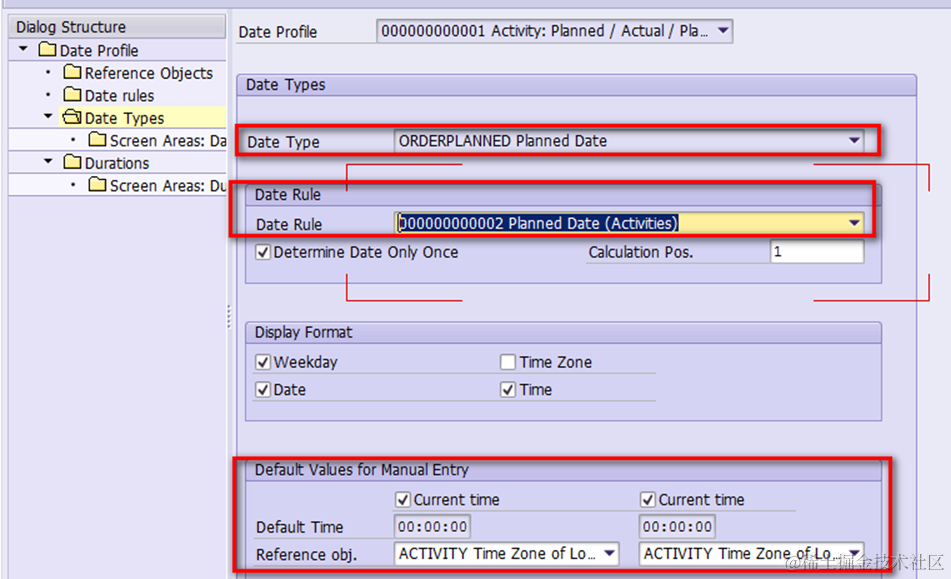Collapse the Date Types tree node
This screenshot has height=579, width=951.
click(x=48, y=116)
